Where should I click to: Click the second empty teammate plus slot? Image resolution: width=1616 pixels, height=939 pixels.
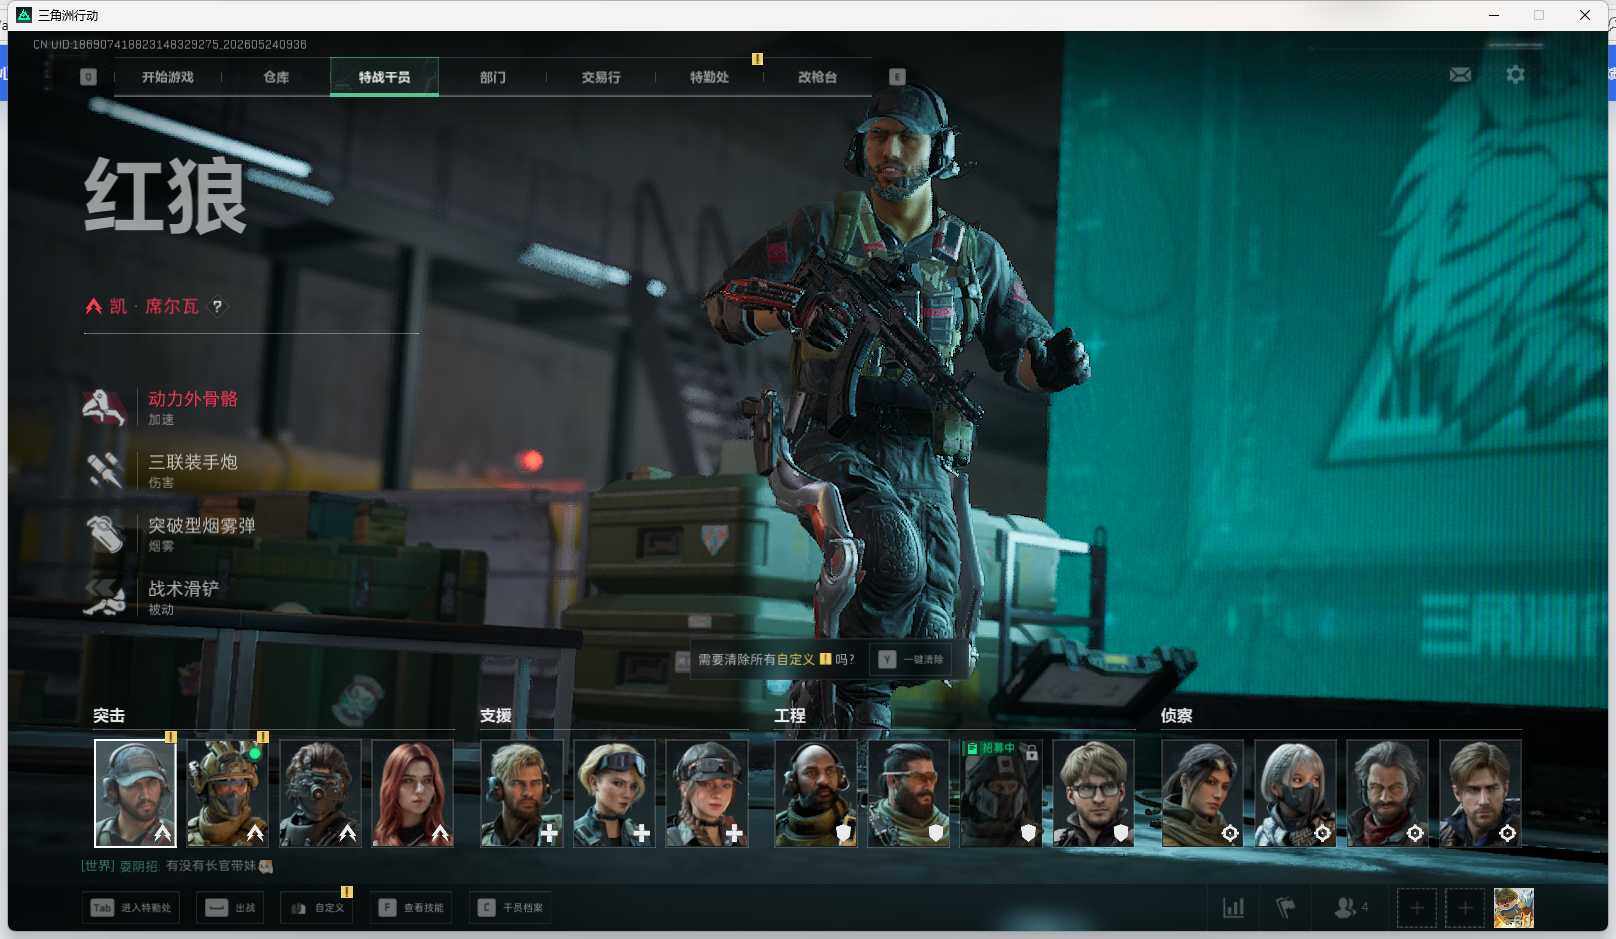coord(1465,908)
